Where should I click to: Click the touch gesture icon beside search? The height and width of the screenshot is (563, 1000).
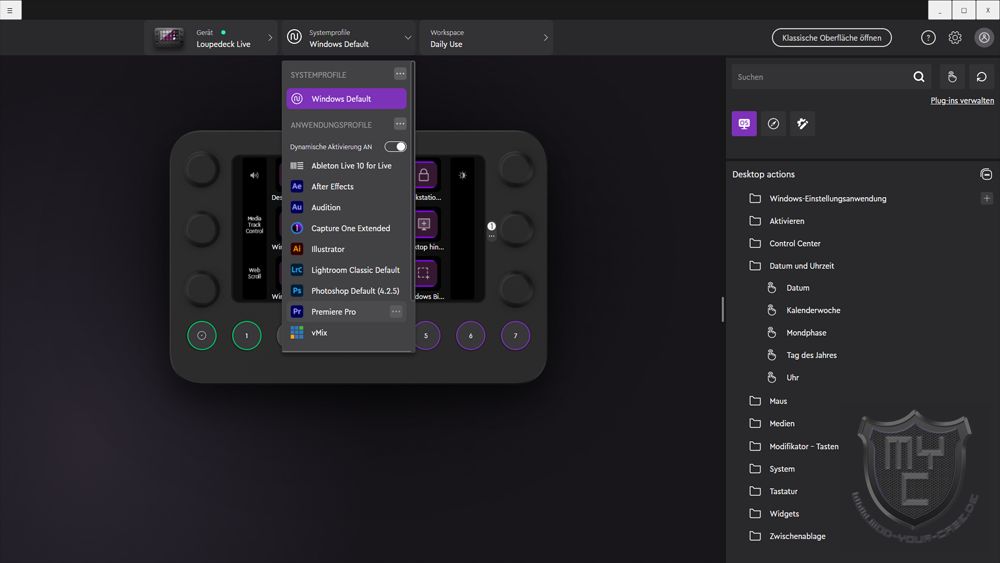(952, 77)
